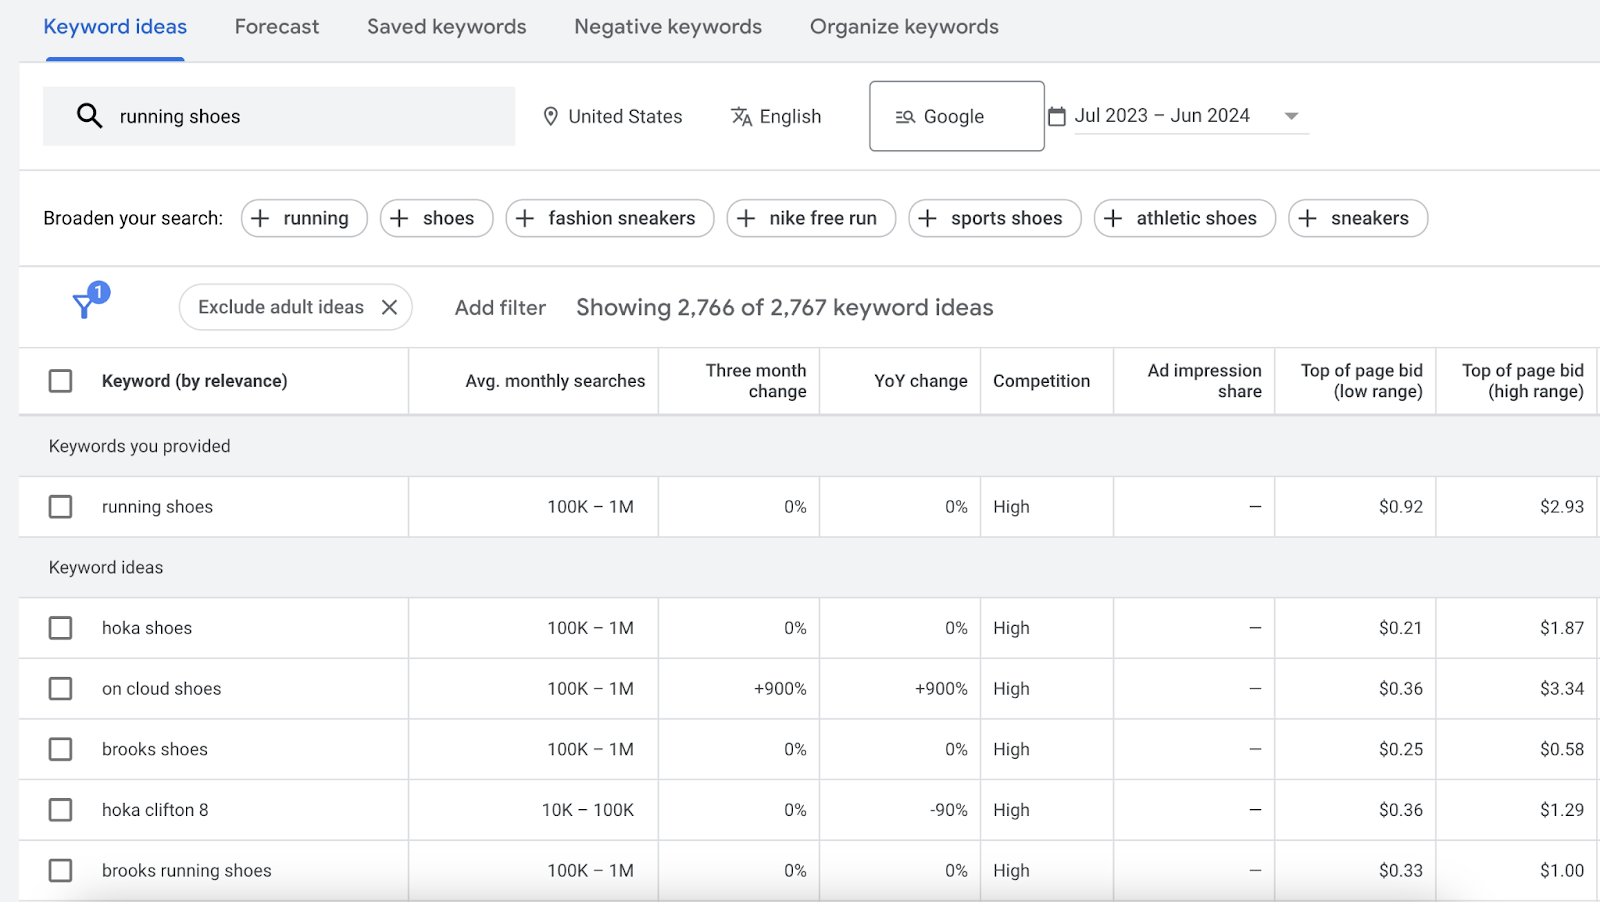Add the athletic shoes suggestion
The image size is (1600, 902).
click(x=1185, y=218)
